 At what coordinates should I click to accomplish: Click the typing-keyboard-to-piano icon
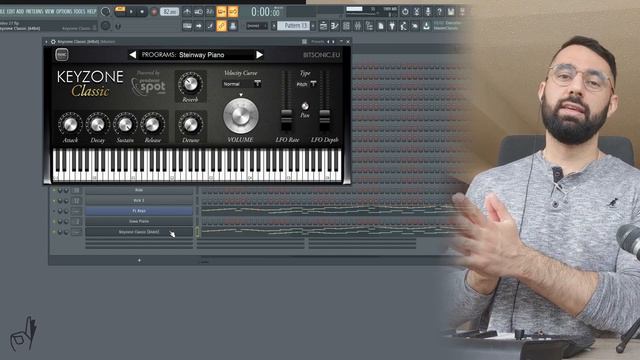coord(187,26)
